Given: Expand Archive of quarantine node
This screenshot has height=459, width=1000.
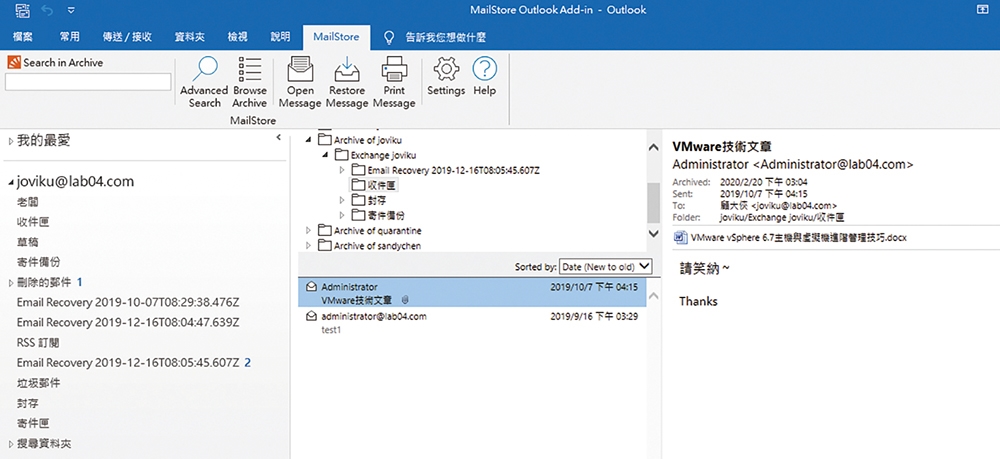Looking at the screenshot, I should 309,230.
